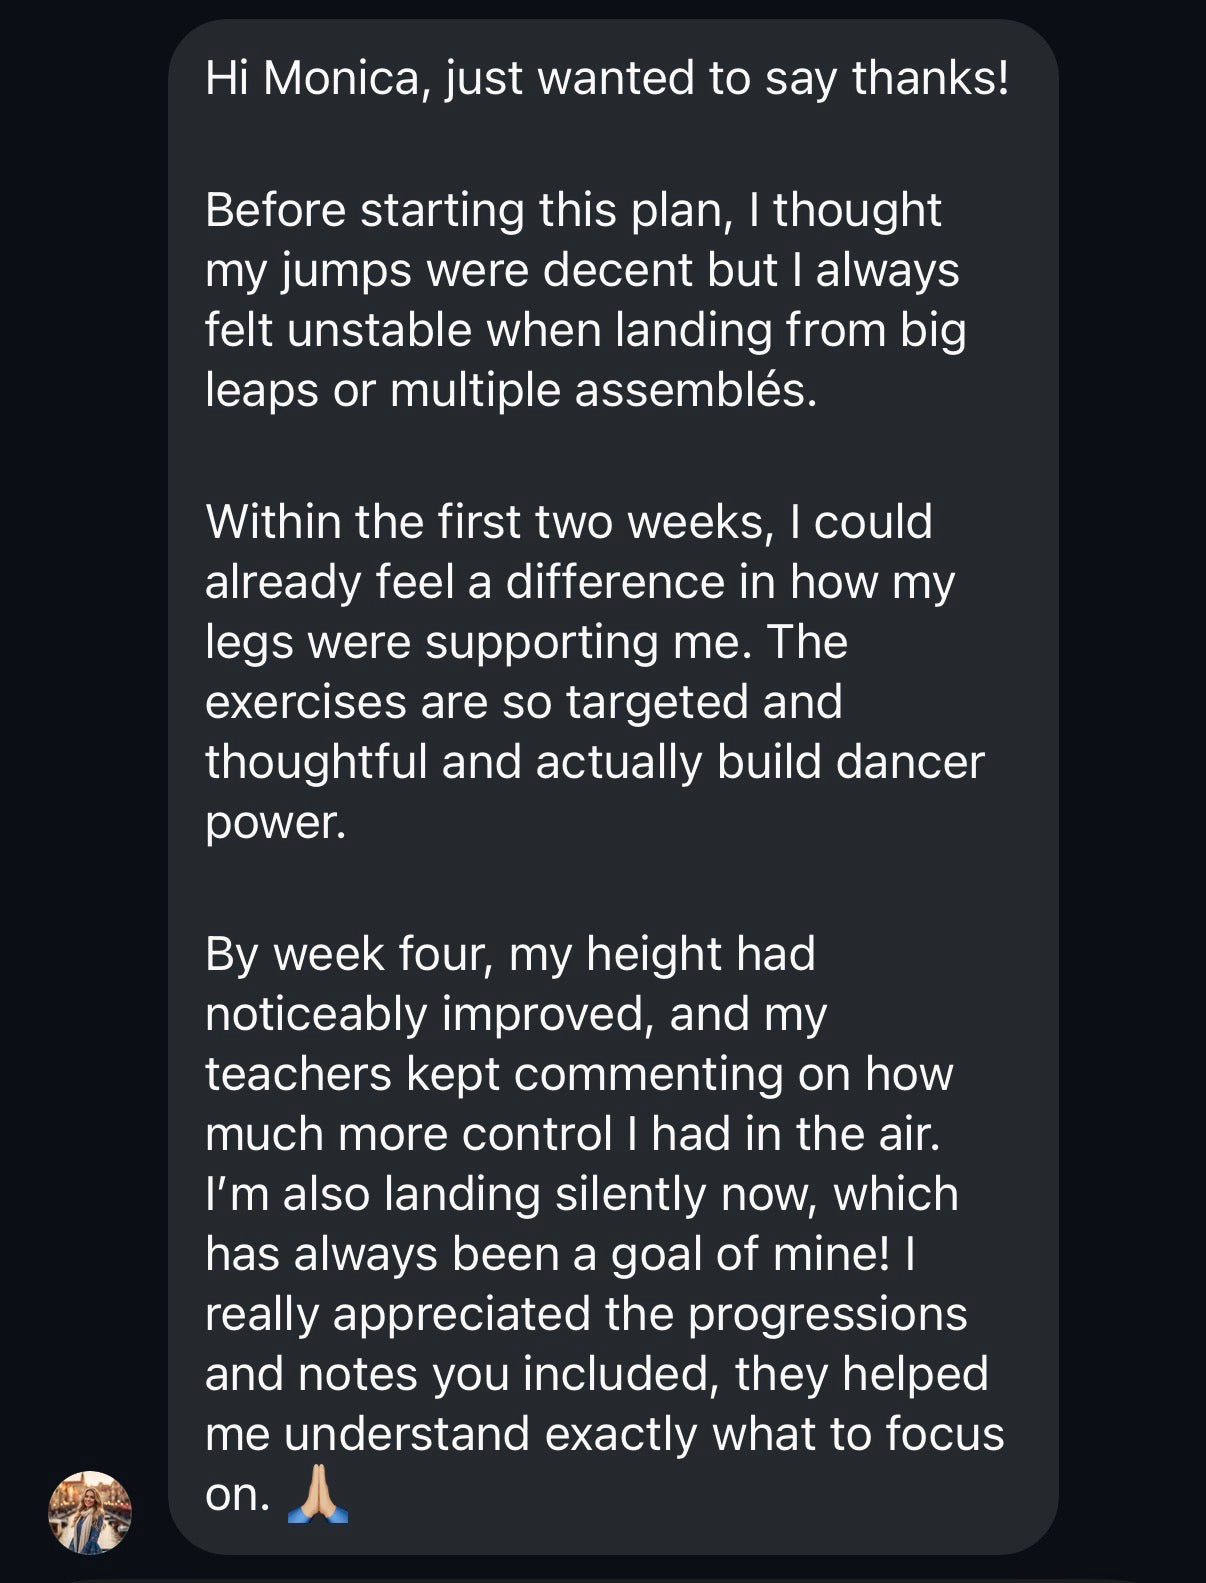Click the phrase "exercises are so targeted"
The image size is (1206, 1583).
point(478,702)
